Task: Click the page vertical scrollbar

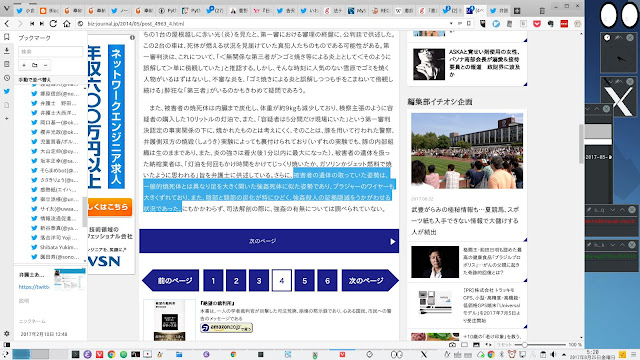Action: 581,144
